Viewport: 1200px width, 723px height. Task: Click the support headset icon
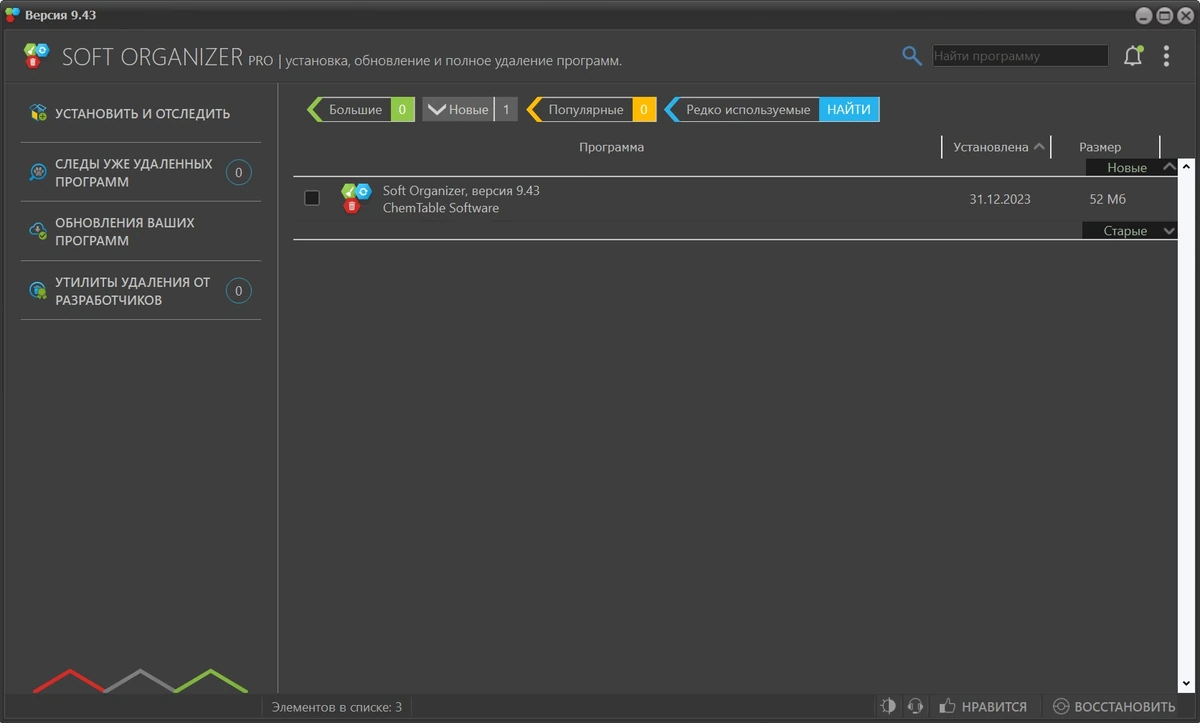[915, 707]
